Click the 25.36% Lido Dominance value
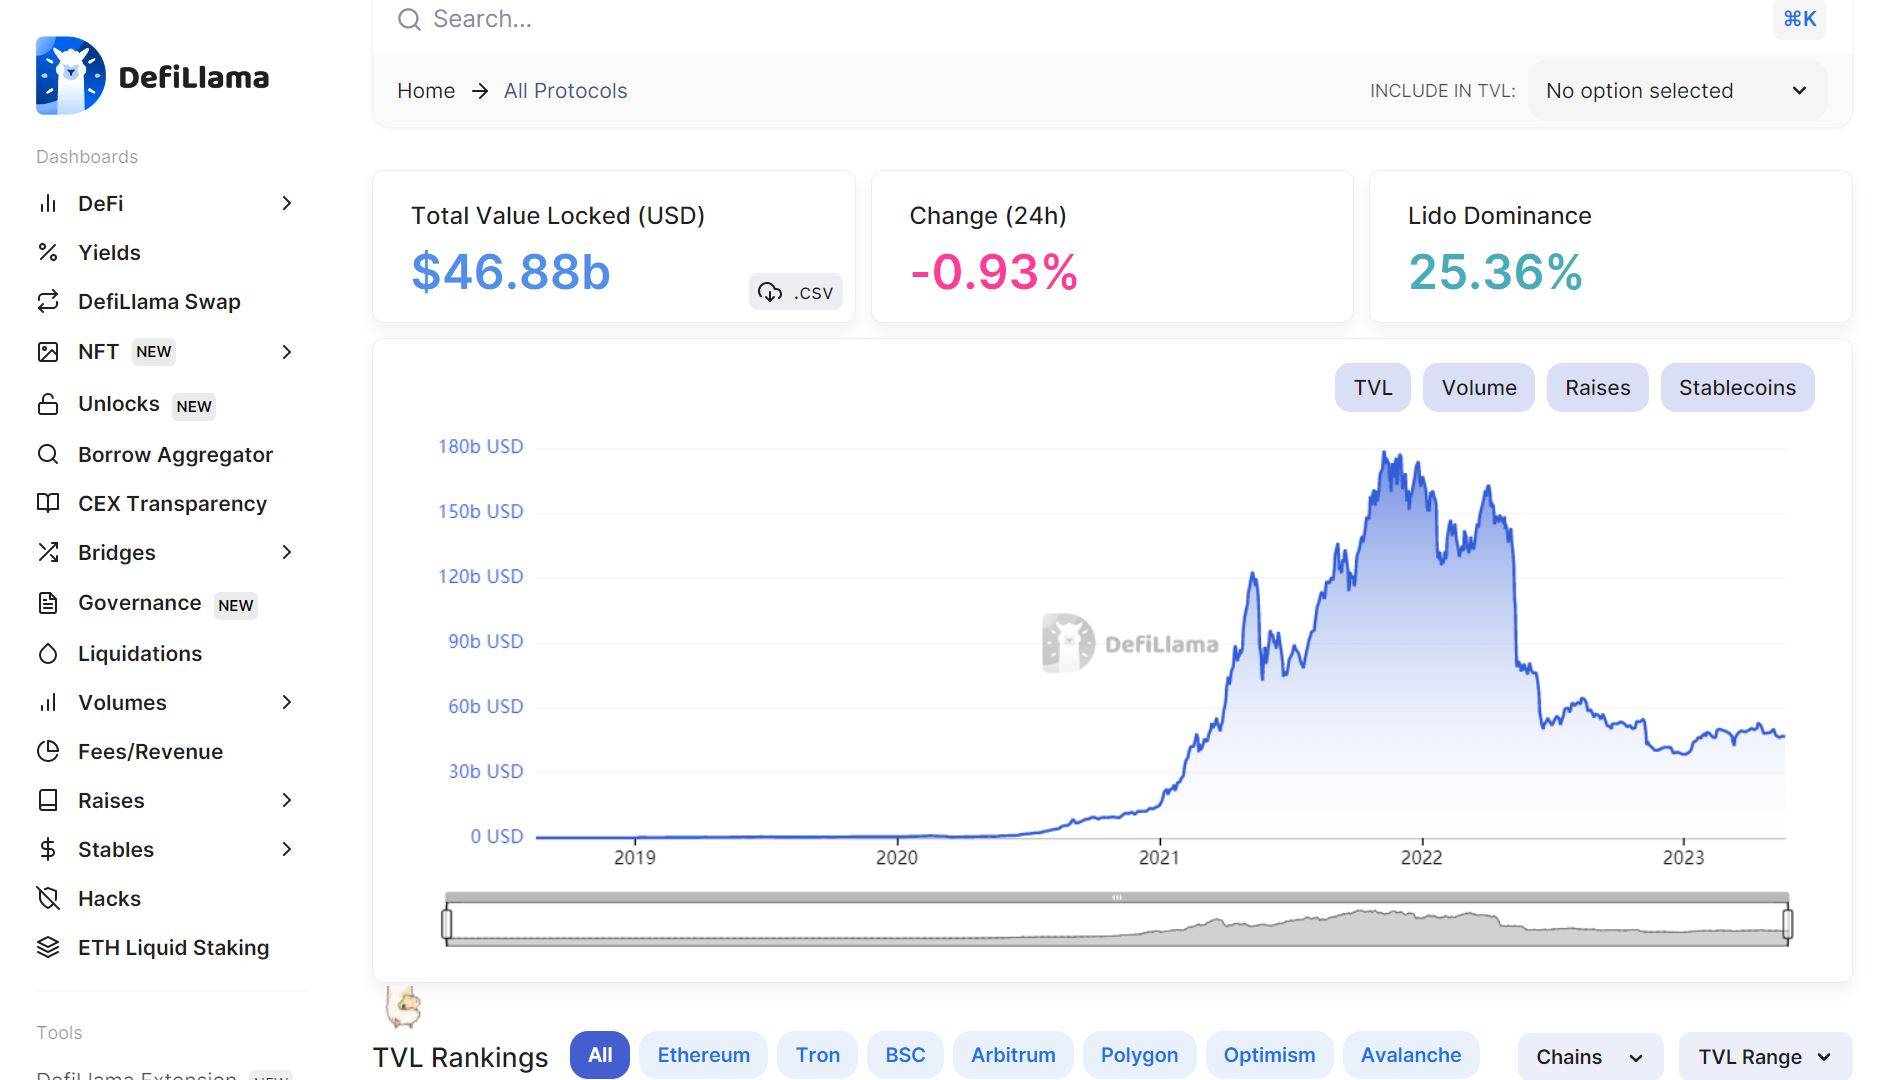Viewport: 1883px width, 1080px height. coord(1495,272)
